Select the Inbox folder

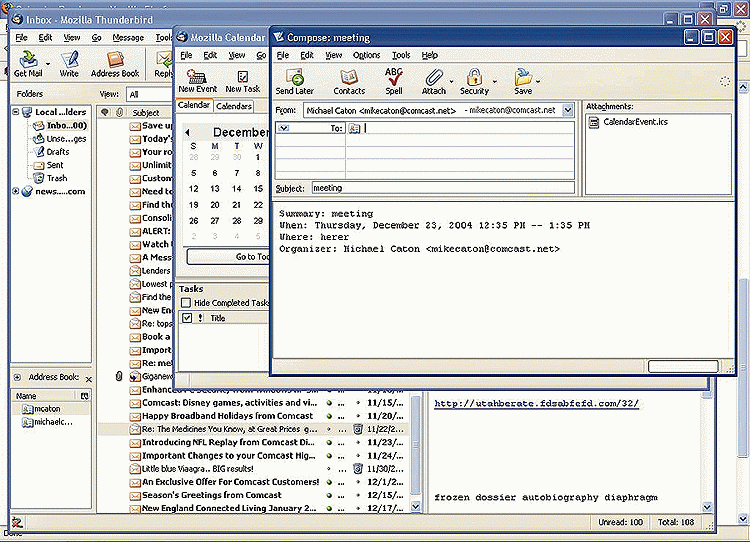tap(59, 126)
